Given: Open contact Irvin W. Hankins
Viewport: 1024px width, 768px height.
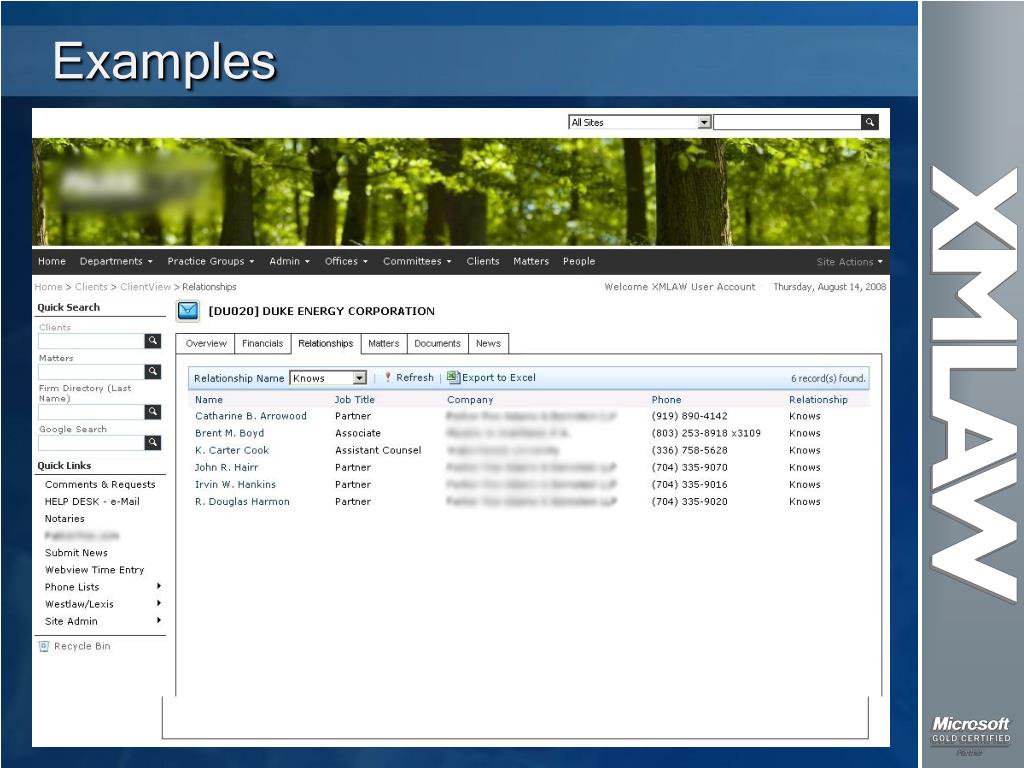Looking at the screenshot, I should click(x=235, y=485).
